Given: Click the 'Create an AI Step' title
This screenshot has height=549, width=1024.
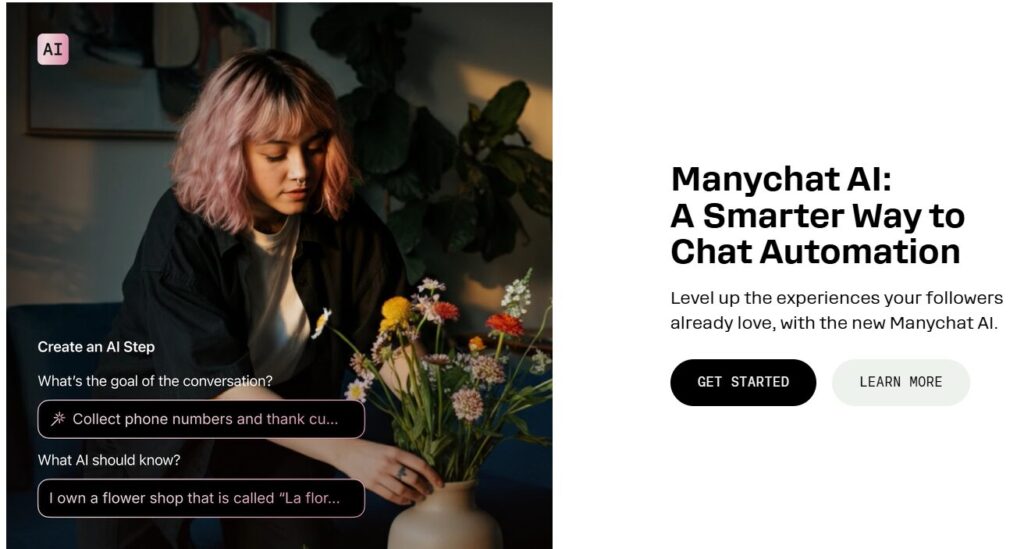Looking at the screenshot, I should [96, 347].
